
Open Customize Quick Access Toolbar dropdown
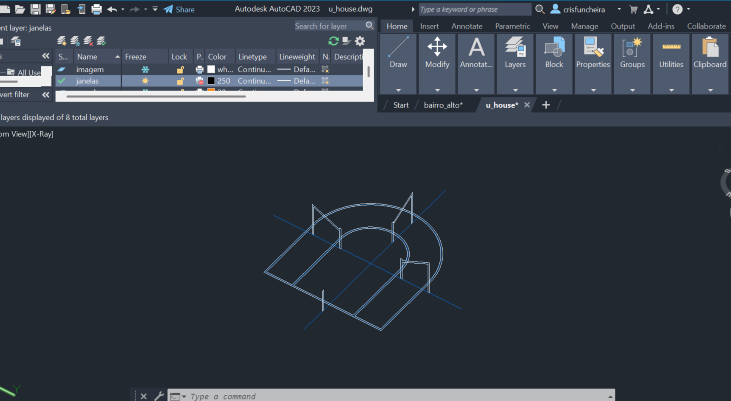[155, 9]
